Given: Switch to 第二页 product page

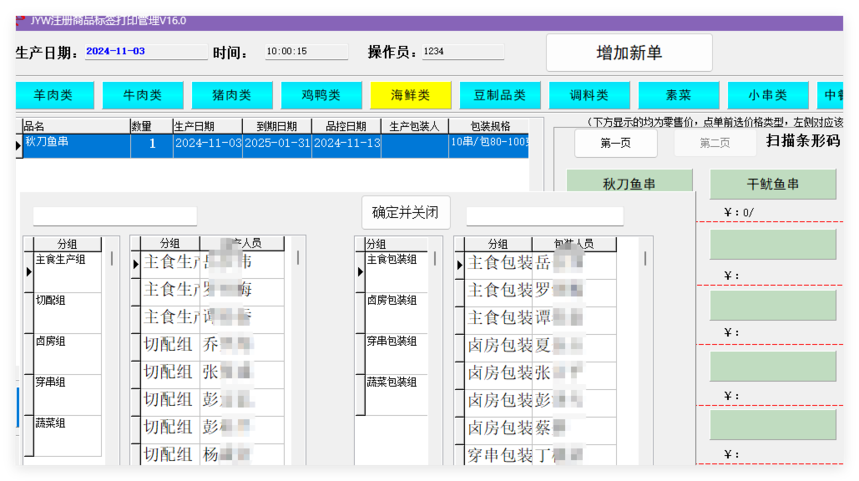Looking at the screenshot, I should click(x=714, y=143).
